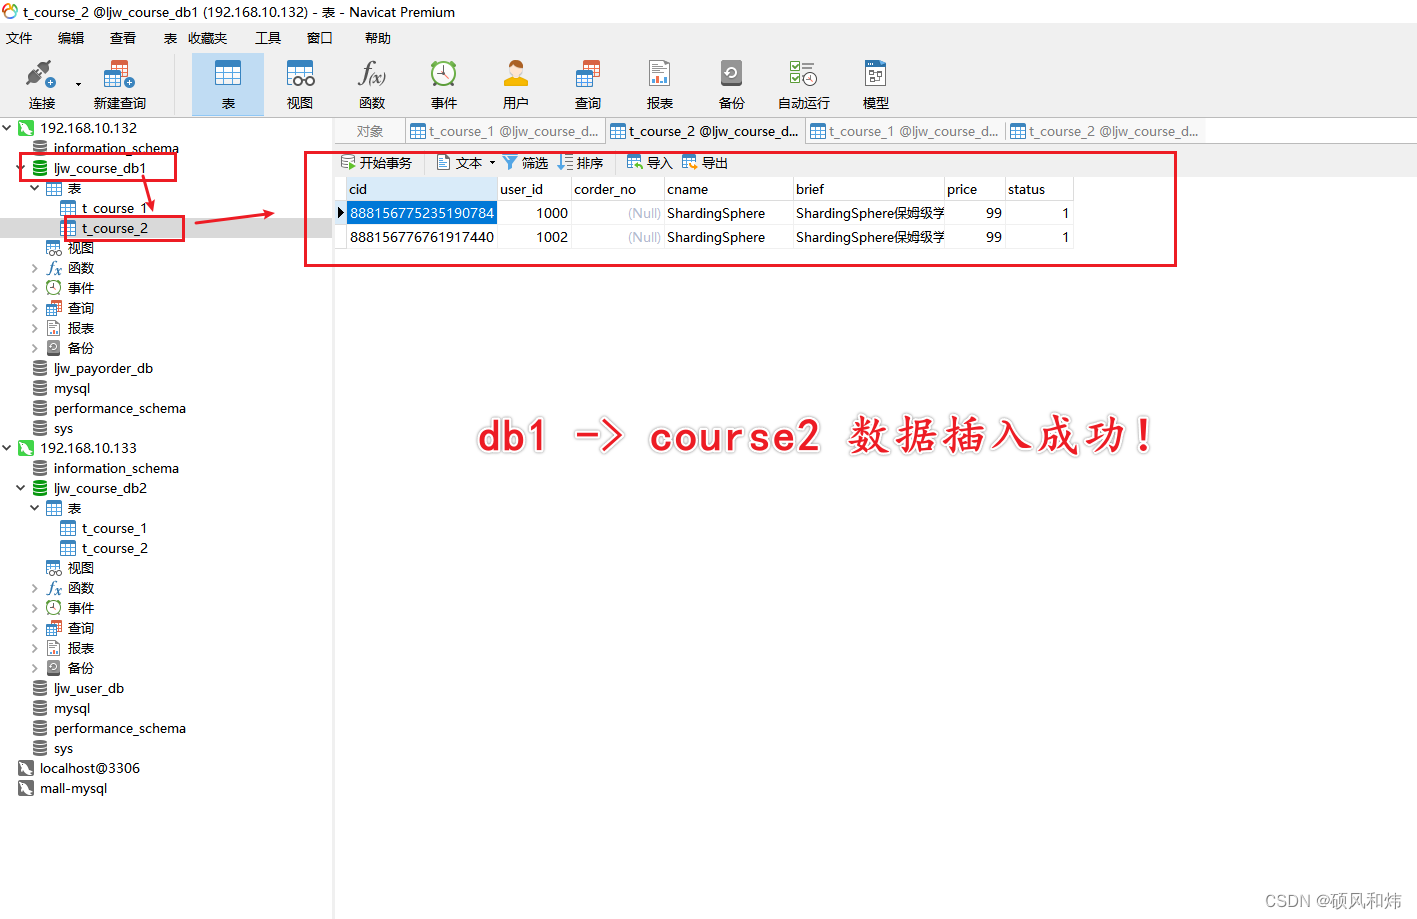1417x919 pixels.
Task: Select the ljw_payorder_db database
Action: point(103,368)
